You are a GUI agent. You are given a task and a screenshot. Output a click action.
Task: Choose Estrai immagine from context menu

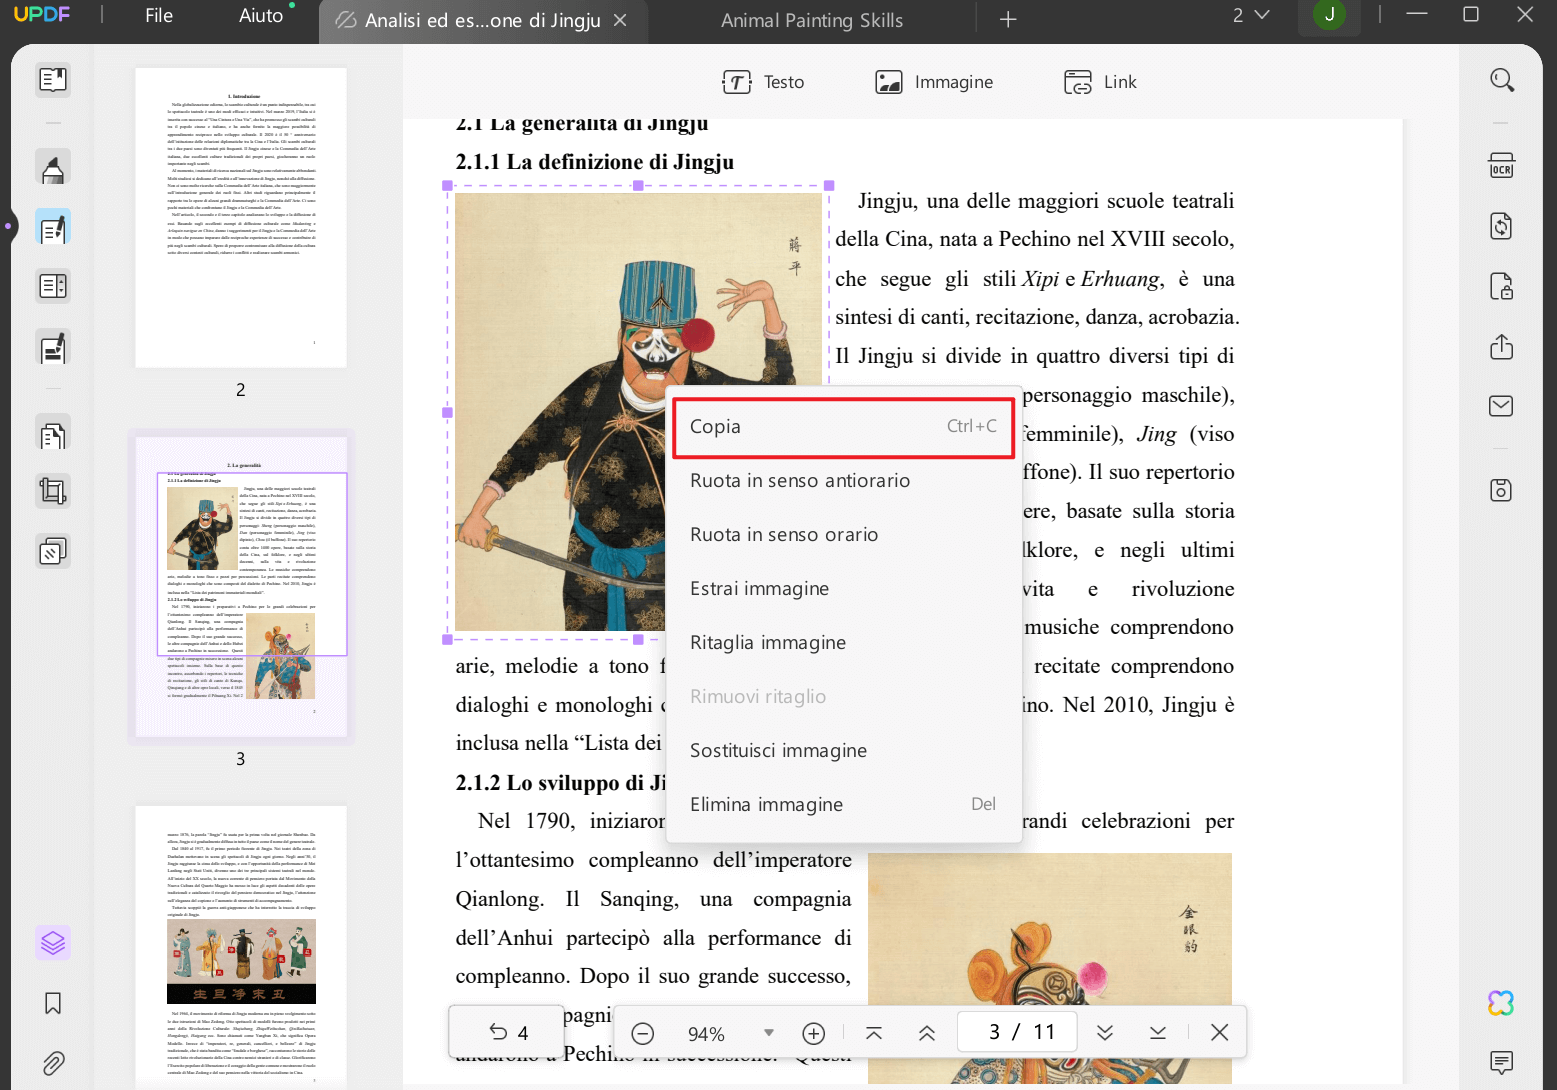[x=844, y=589]
